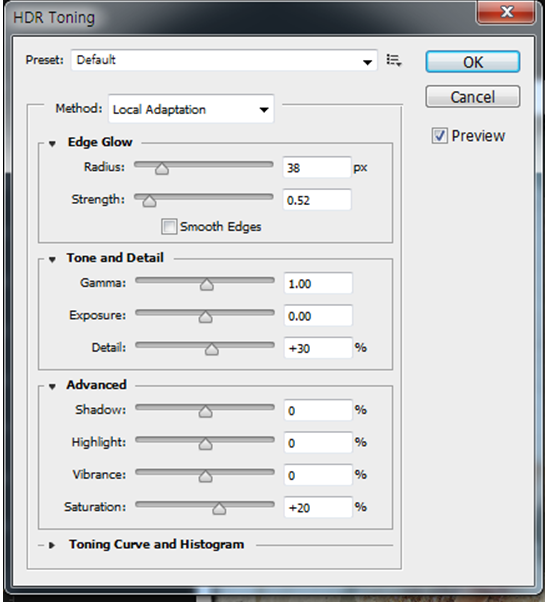Collapse the Edge Glow section

click(x=52, y=144)
